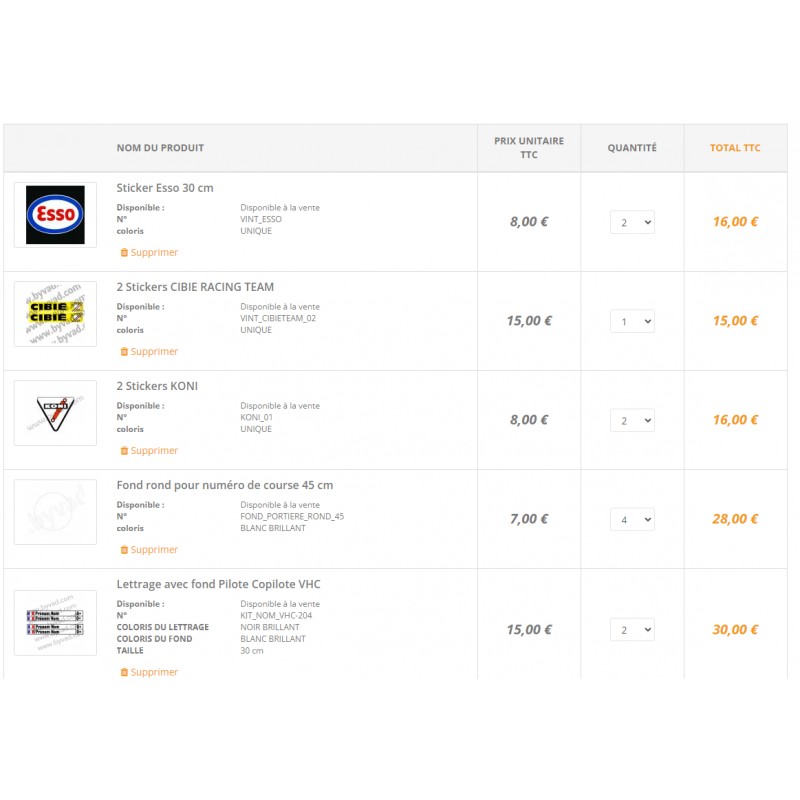
Task: Click trash icon for 2 Stickers KONI
Action: (124, 451)
